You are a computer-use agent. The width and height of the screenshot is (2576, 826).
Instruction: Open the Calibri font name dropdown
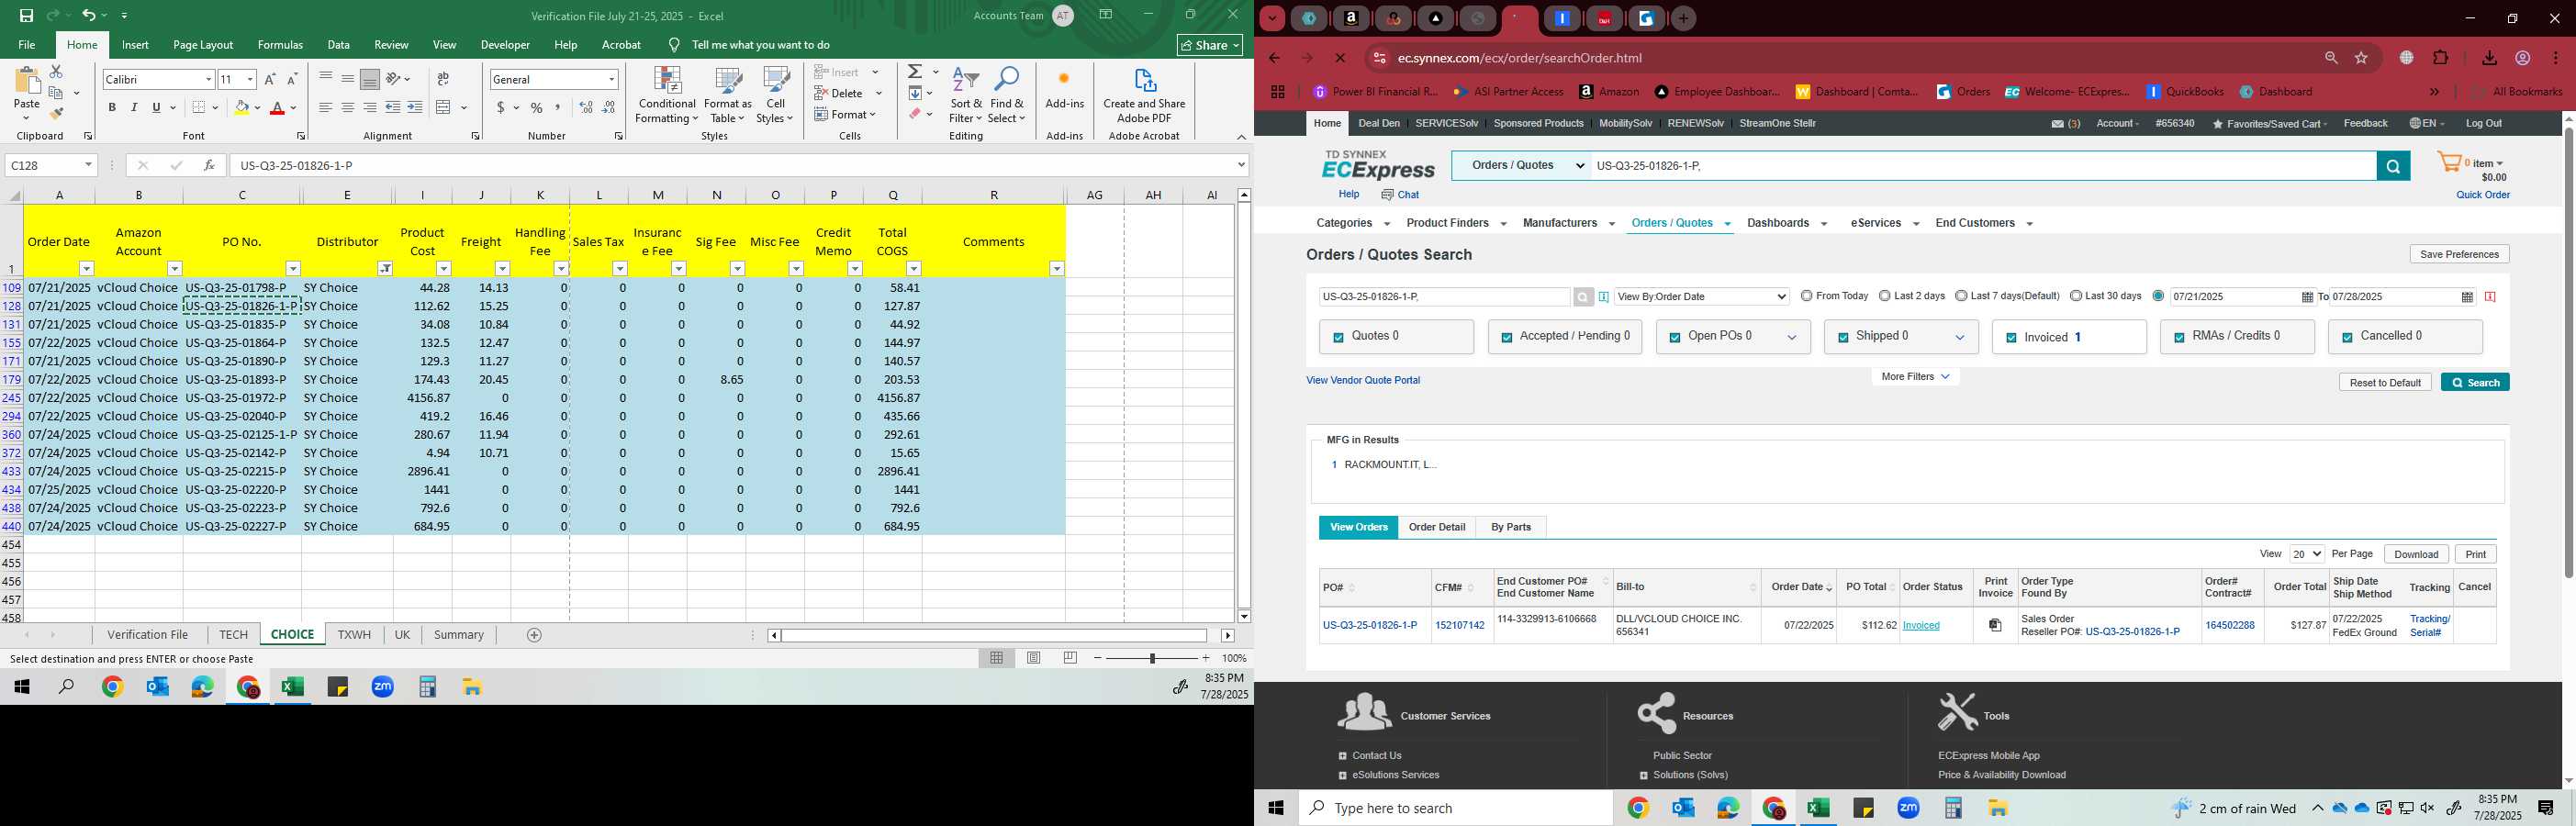[209, 79]
